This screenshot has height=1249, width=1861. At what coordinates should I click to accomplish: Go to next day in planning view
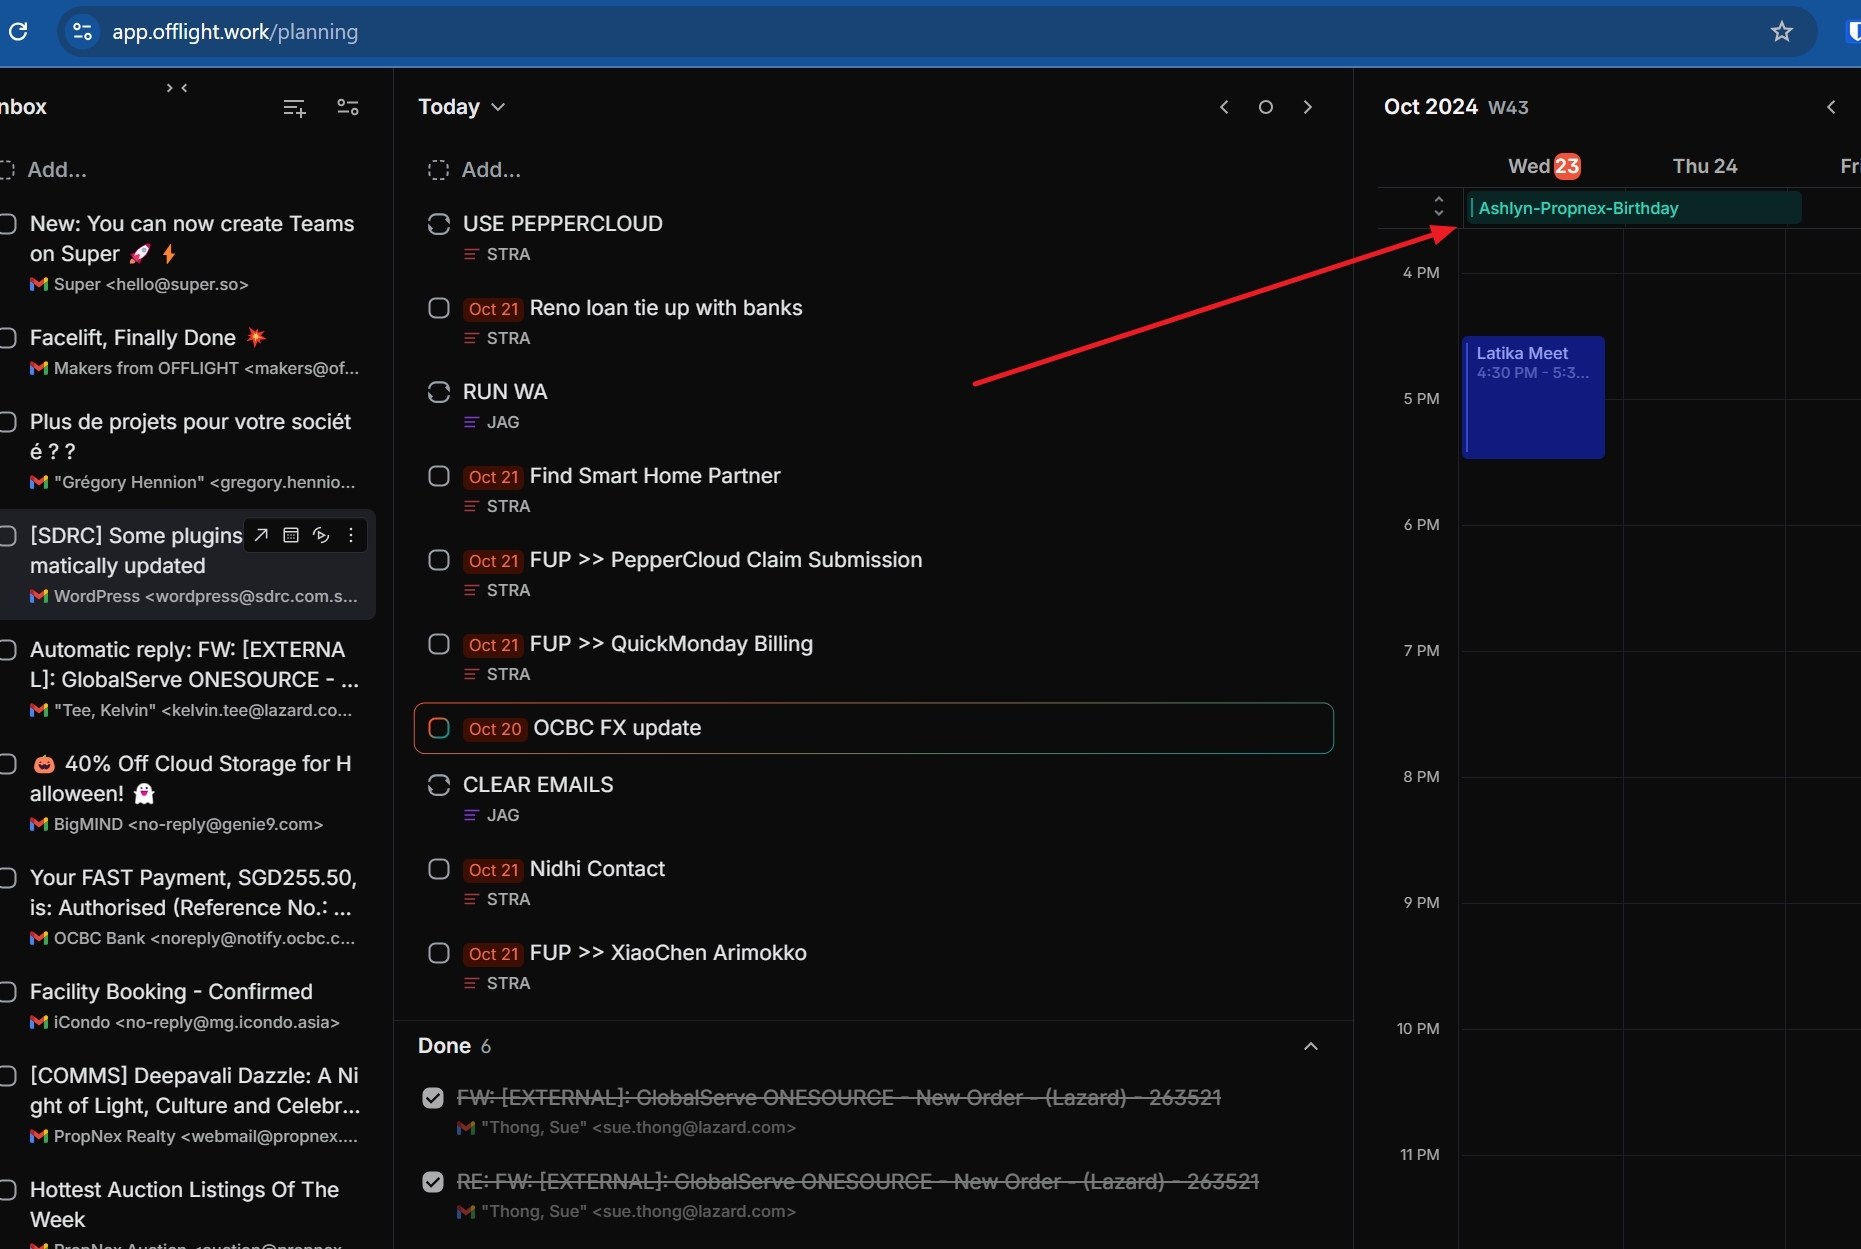tap(1307, 107)
